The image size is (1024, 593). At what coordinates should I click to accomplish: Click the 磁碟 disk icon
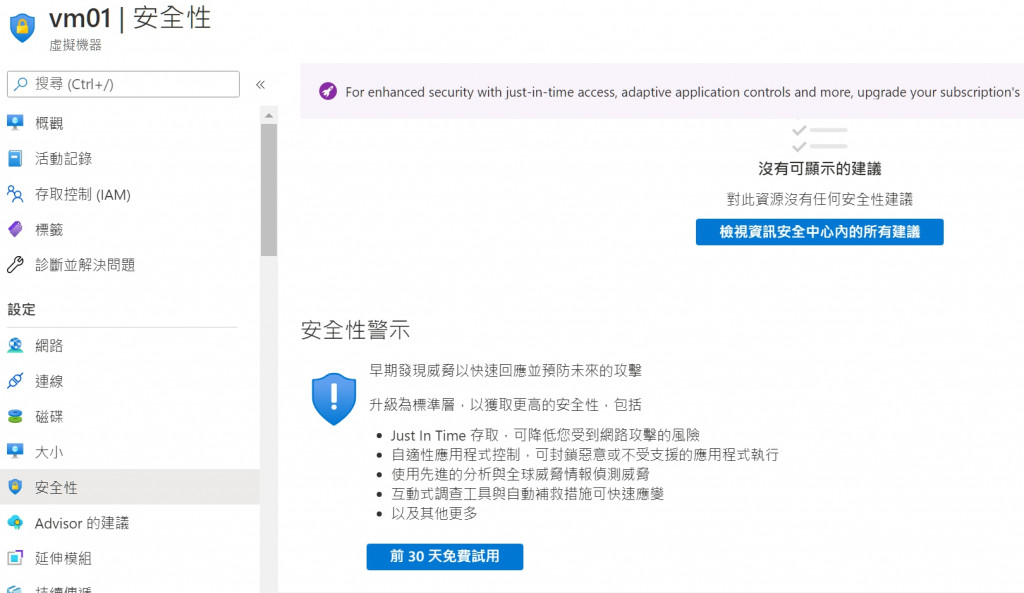(15, 416)
